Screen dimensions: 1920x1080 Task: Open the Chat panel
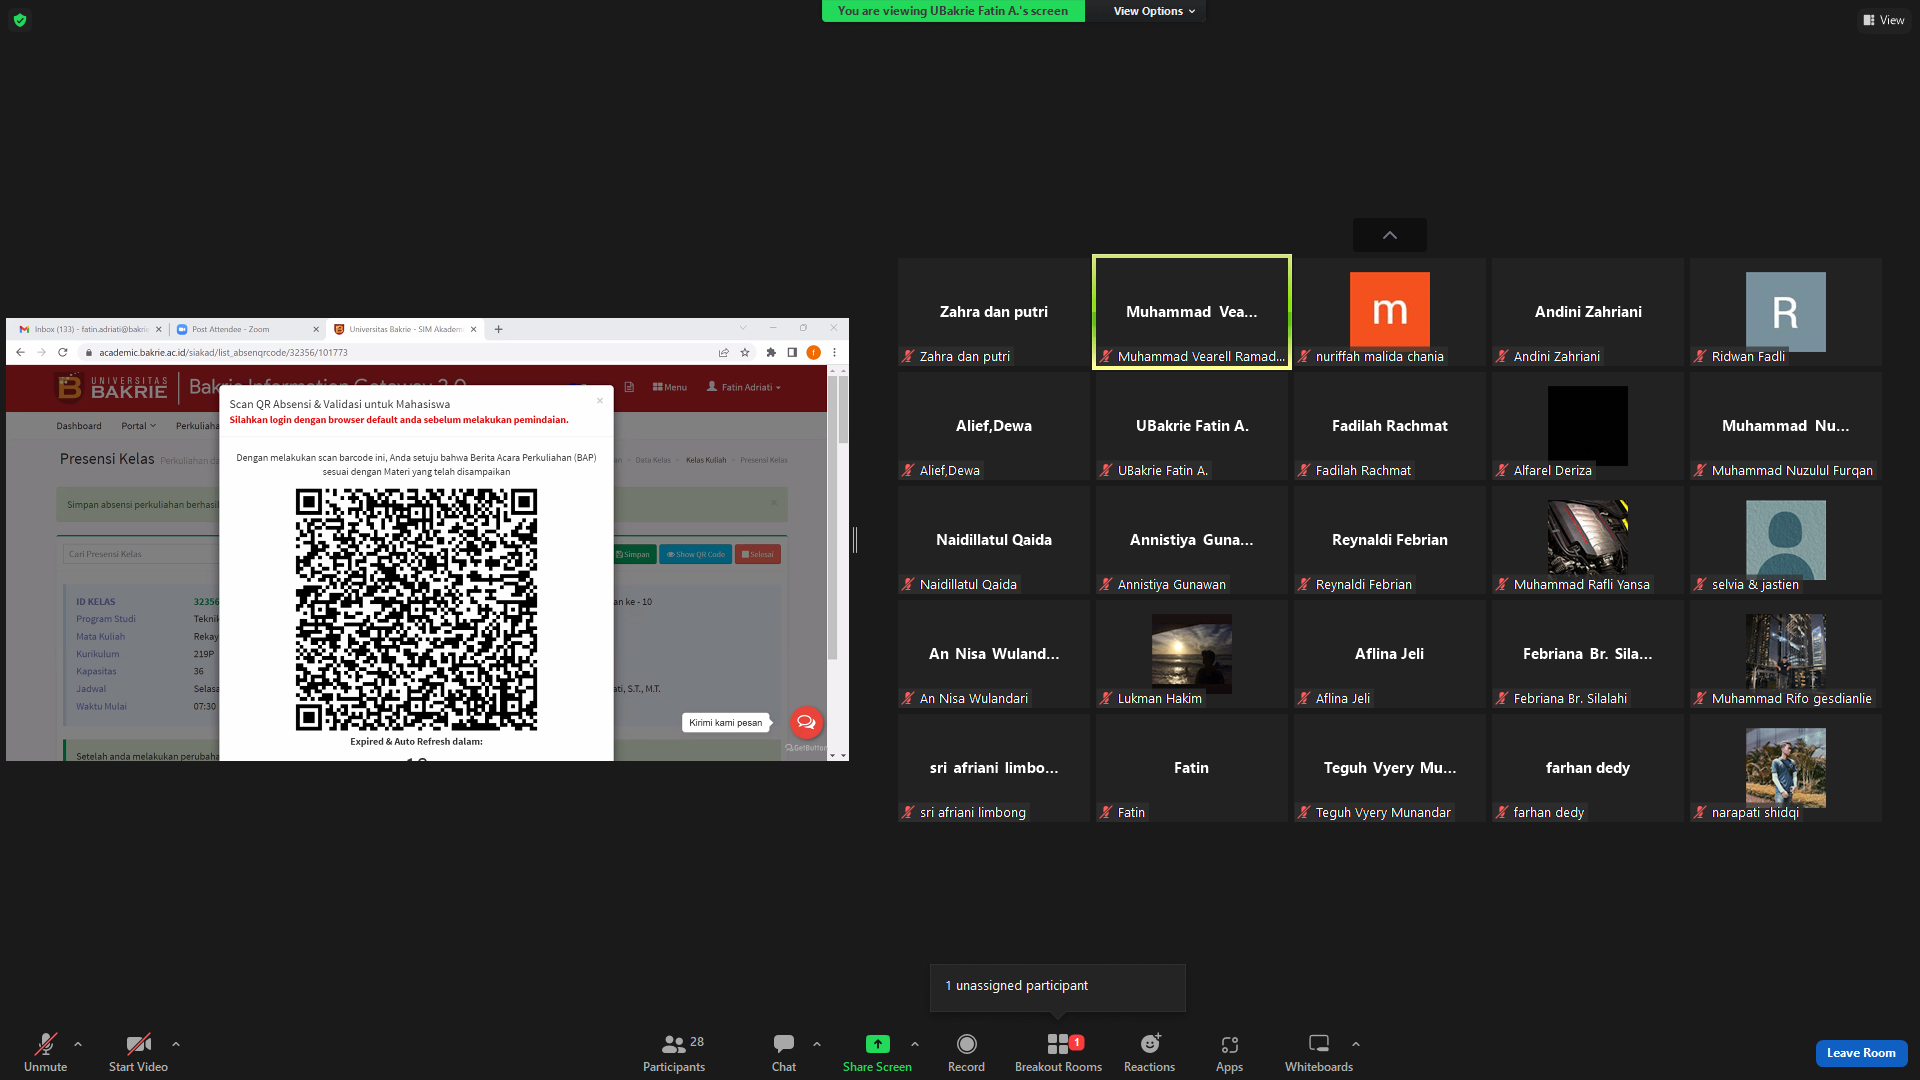point(784,1052)
